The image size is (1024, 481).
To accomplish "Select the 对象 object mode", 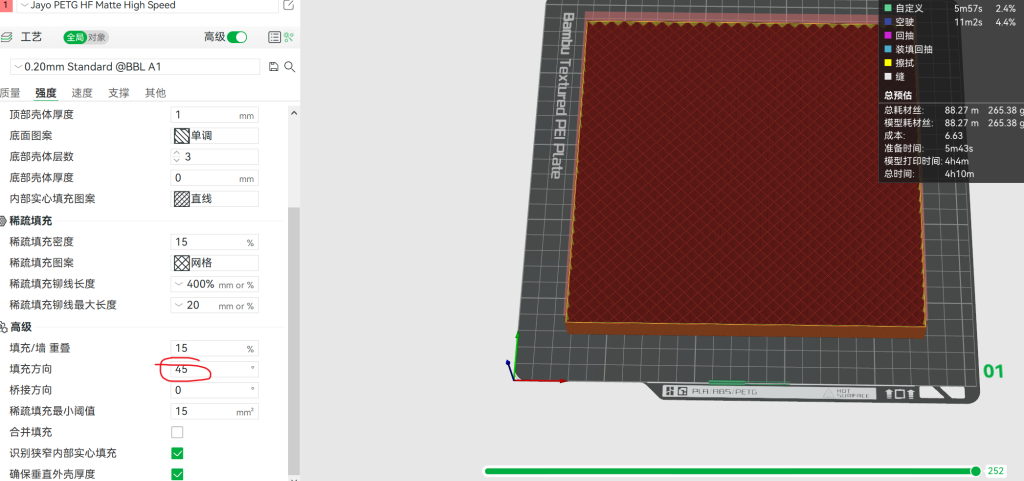I will (98, 37).
